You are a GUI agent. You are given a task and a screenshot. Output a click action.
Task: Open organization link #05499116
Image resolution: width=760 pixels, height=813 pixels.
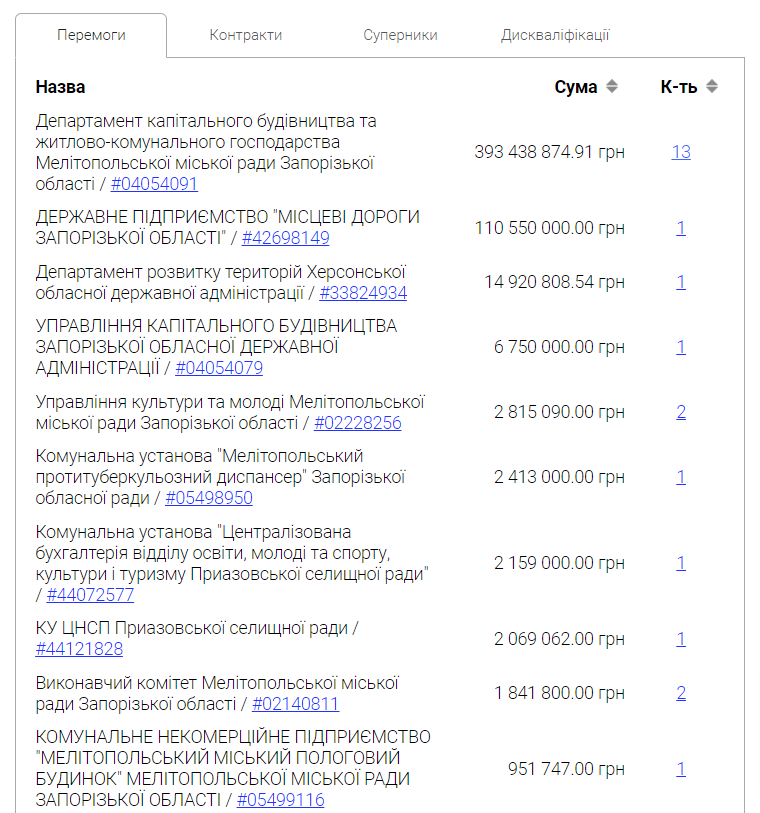click(x=280, y=800)
